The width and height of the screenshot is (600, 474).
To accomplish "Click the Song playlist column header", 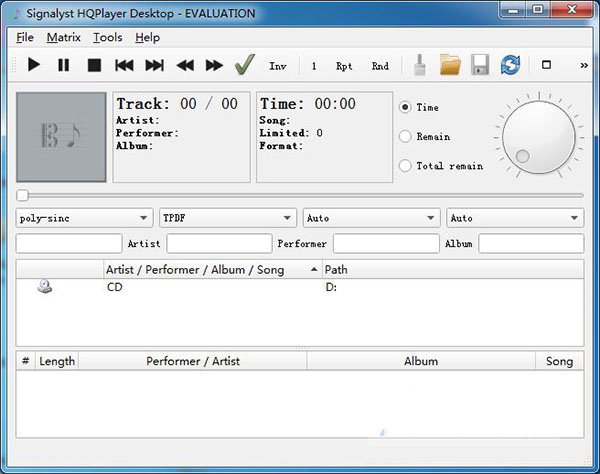I will point(559,361).
